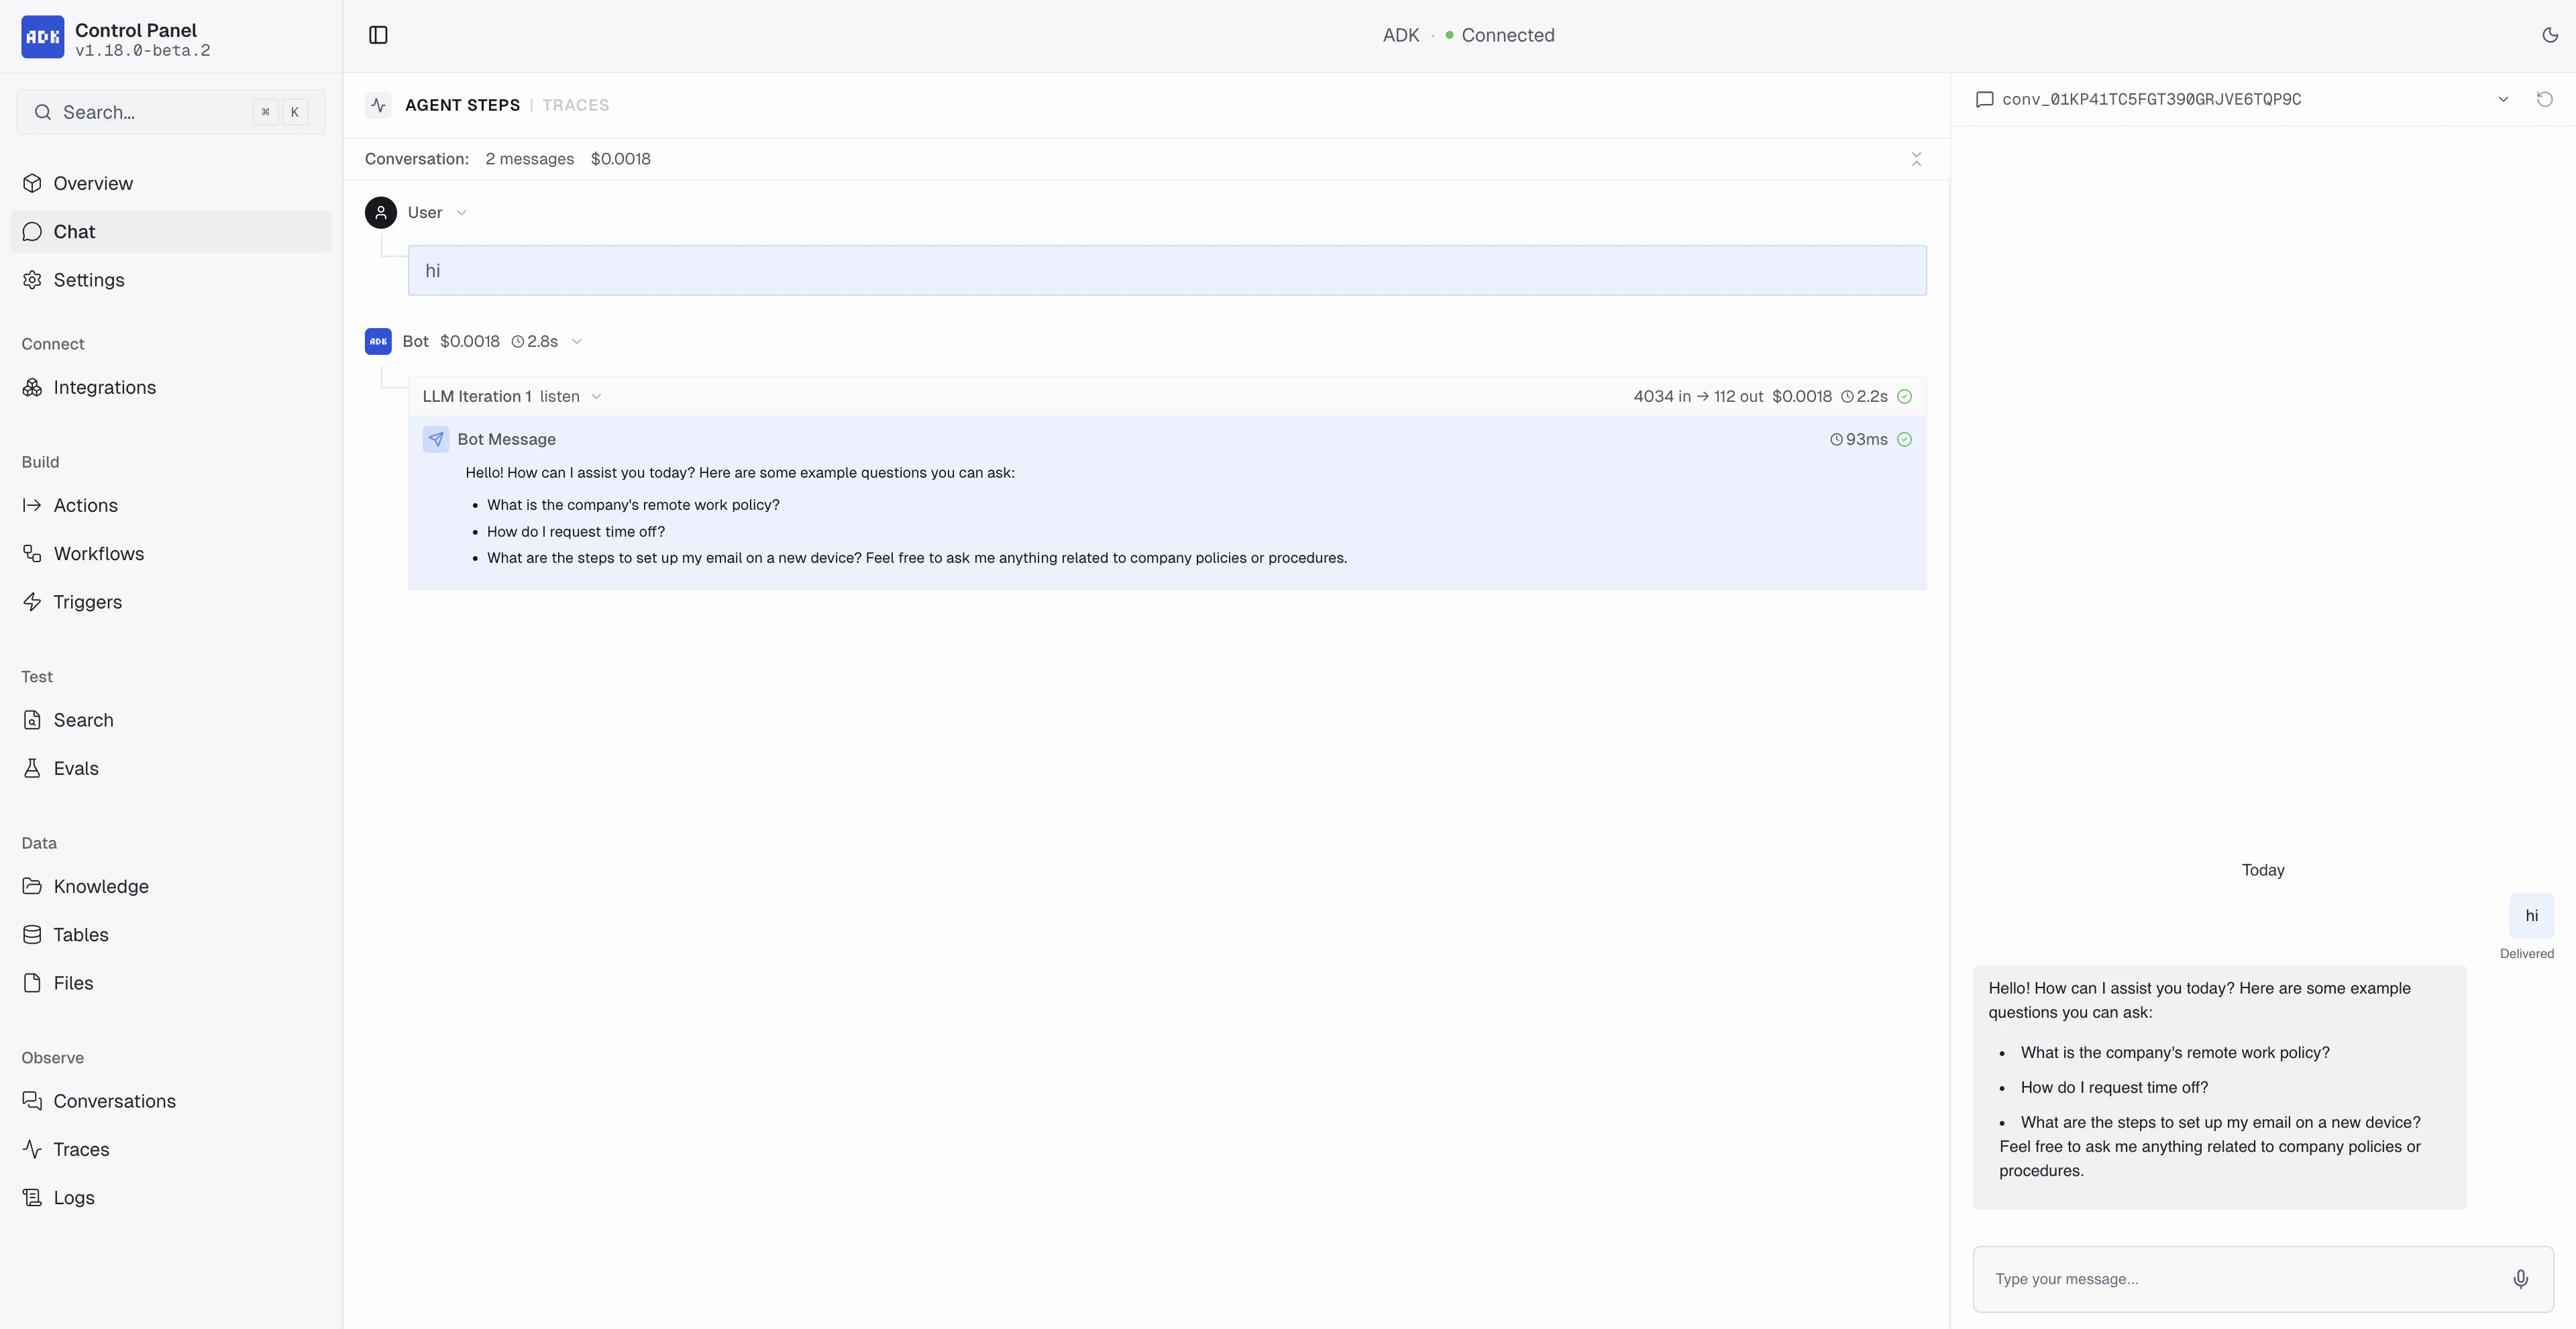Open Integrations in the sidebar
The image size is (2576, 1329).
coord(104,387)
